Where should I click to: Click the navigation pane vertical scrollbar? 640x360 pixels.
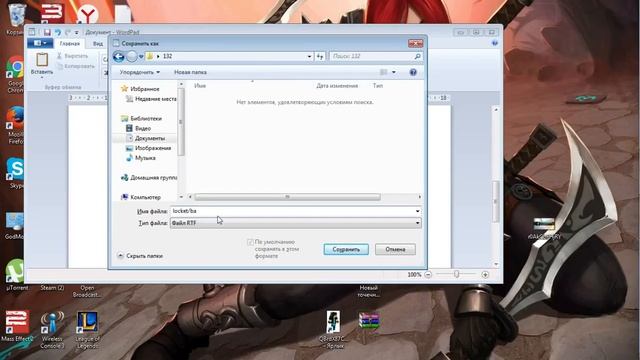click(181, 122)
